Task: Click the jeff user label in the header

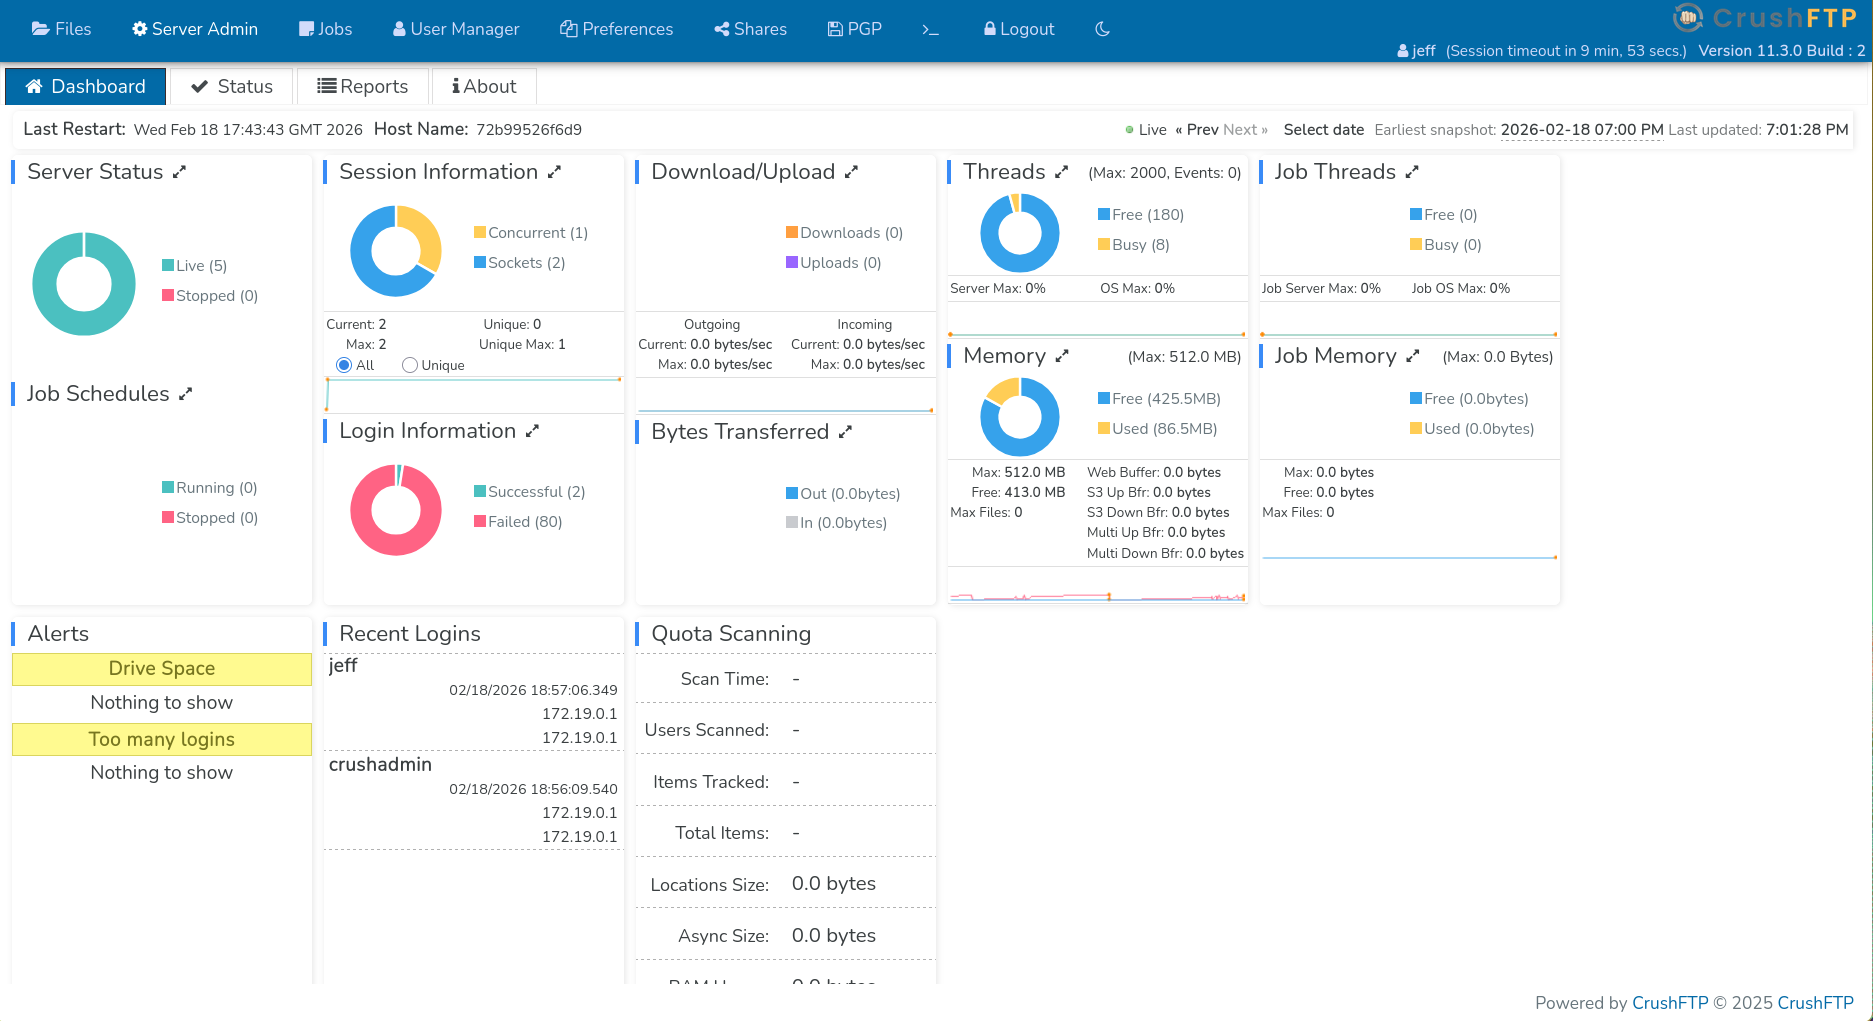Action: 1416,51
